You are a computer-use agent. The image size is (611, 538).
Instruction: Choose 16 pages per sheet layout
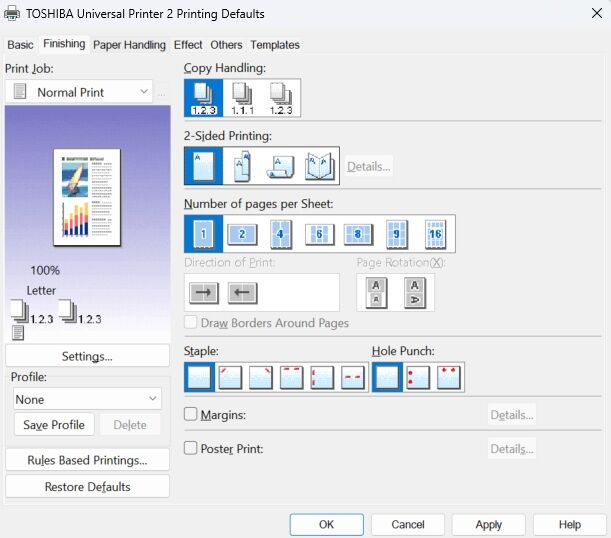click(435, 234)
